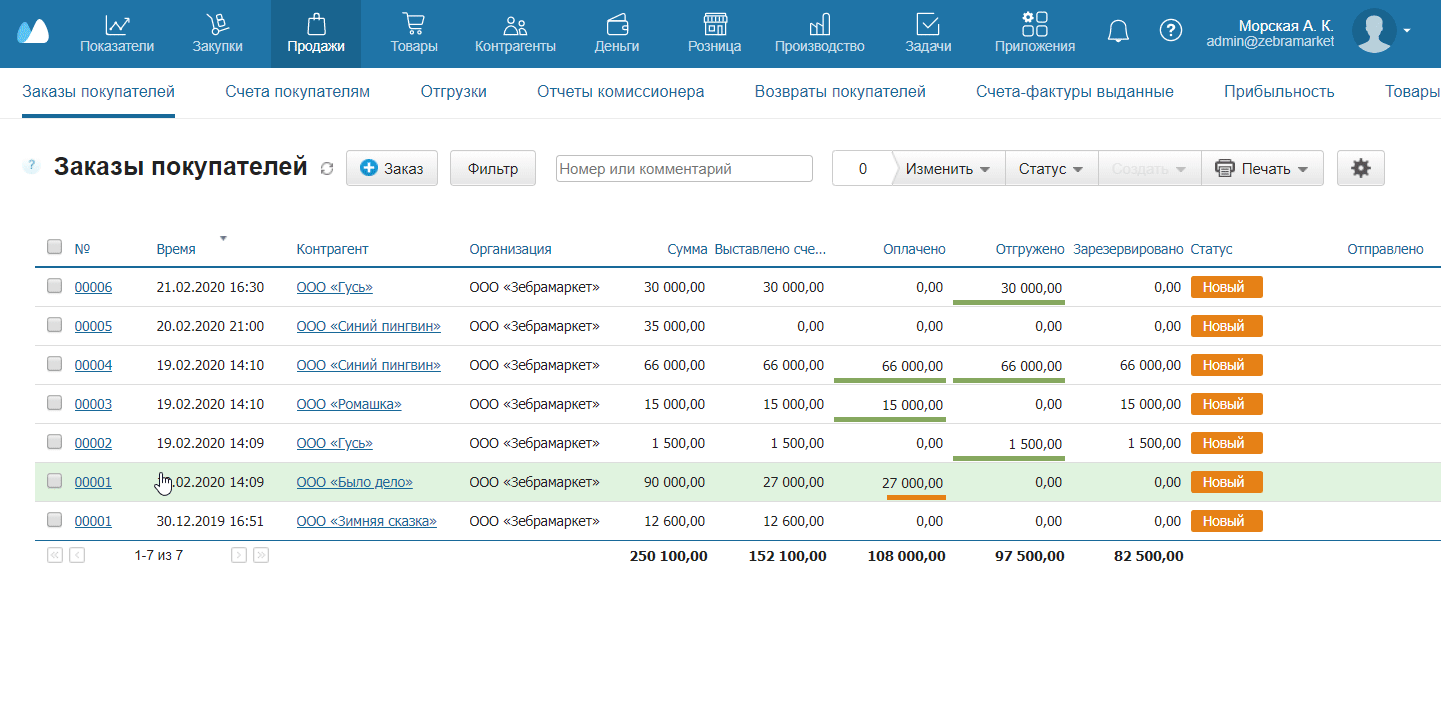
Task: Open the Отгрузки tab
Action: pyautogui.click(x=453, y=92)
